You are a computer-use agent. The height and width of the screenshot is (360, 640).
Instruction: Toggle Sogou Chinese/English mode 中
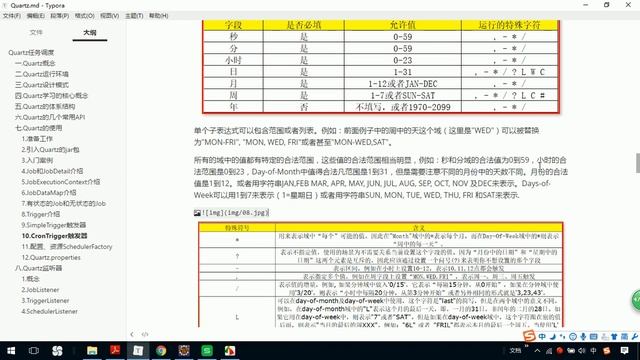click(542, 337)
